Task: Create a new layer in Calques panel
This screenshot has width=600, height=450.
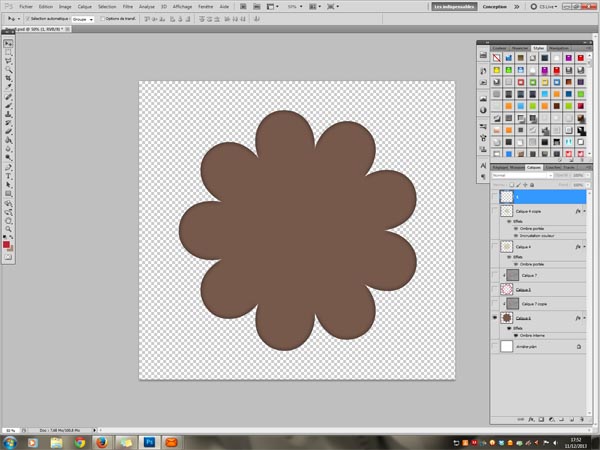Action: [572, 419]
